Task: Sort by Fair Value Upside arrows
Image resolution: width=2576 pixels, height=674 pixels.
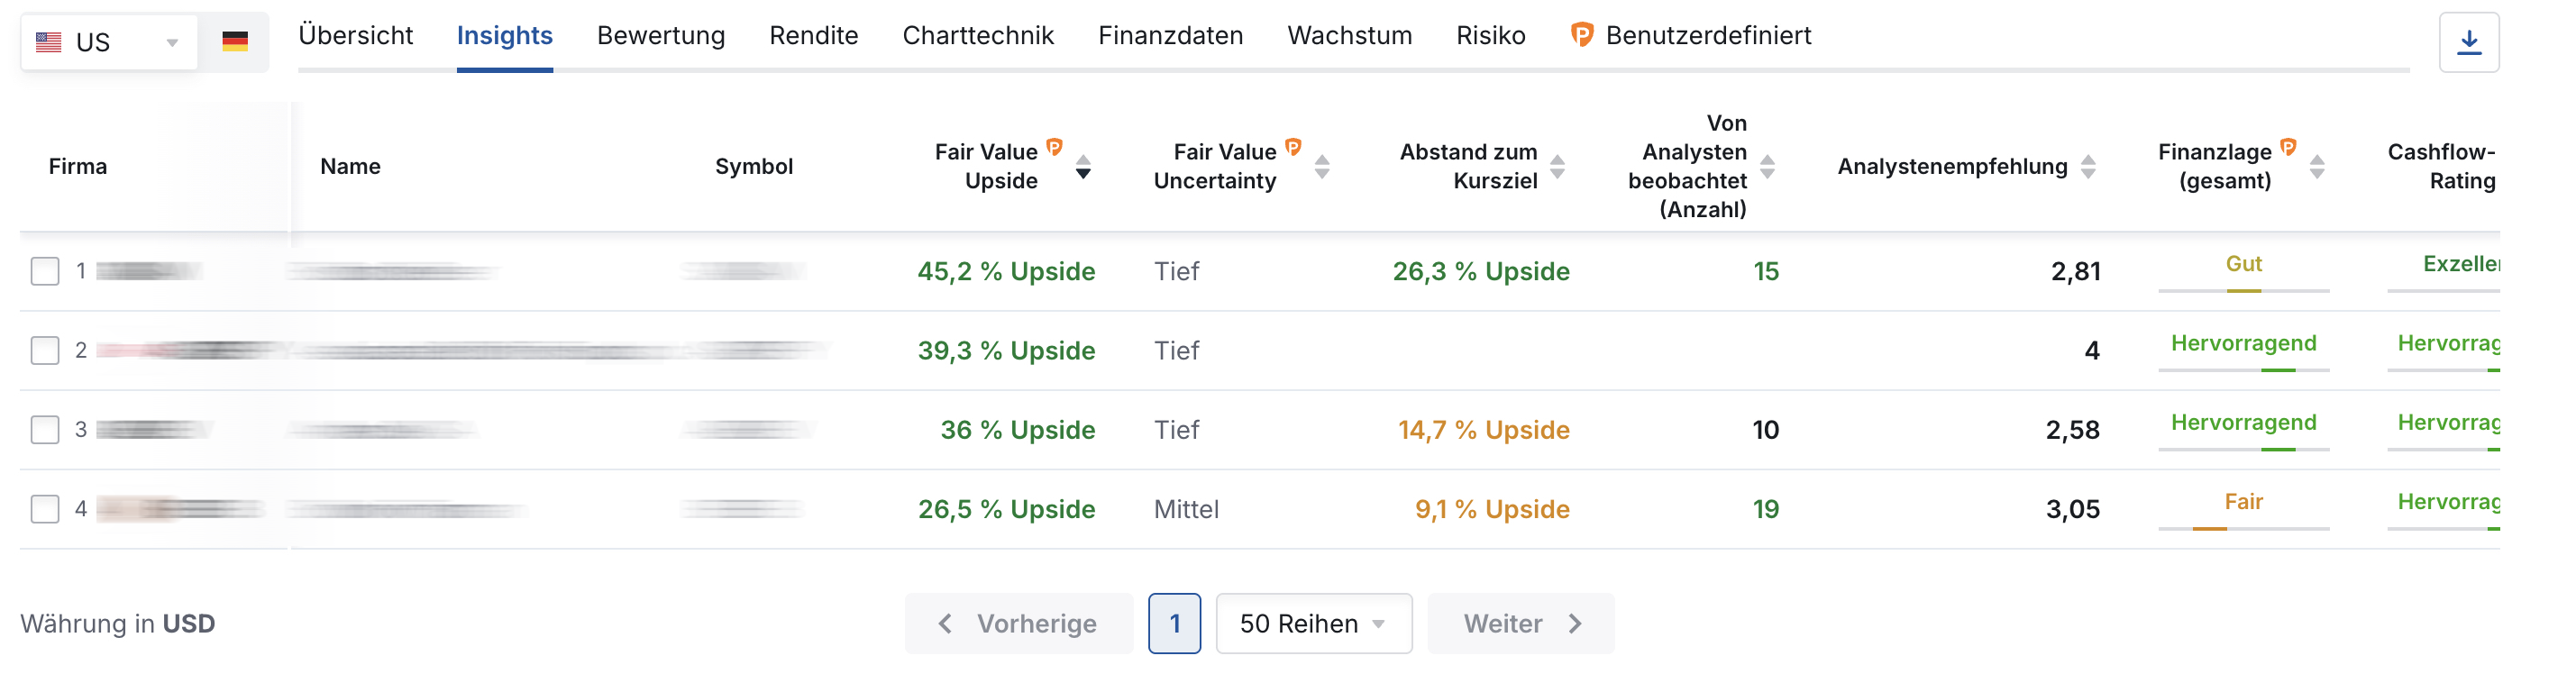Action: [1083, 166]
